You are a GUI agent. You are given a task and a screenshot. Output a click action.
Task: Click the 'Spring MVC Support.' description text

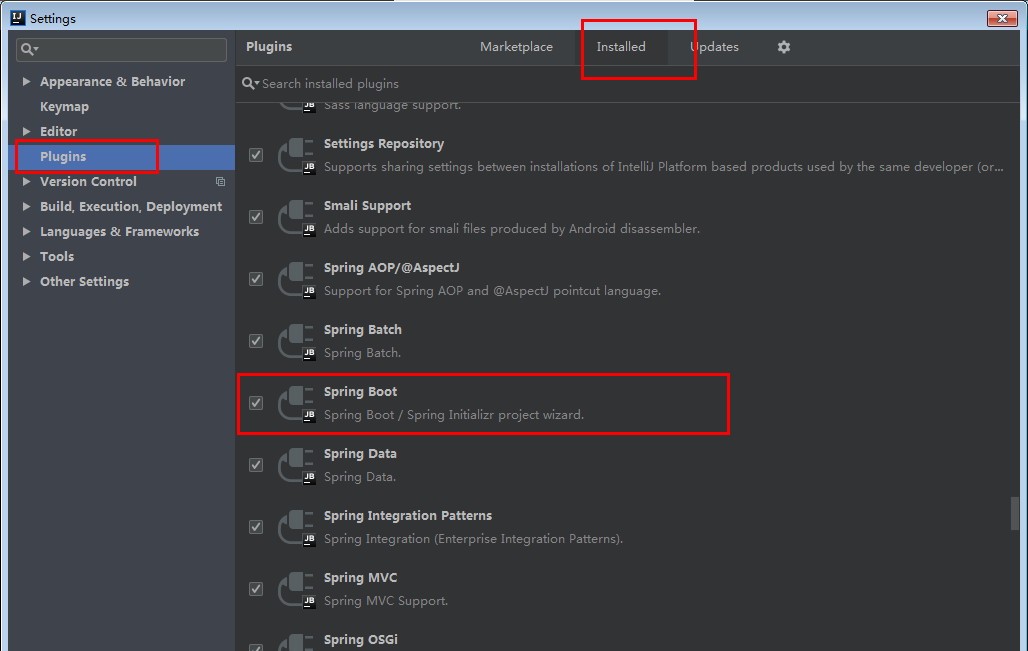pos(386,601)
